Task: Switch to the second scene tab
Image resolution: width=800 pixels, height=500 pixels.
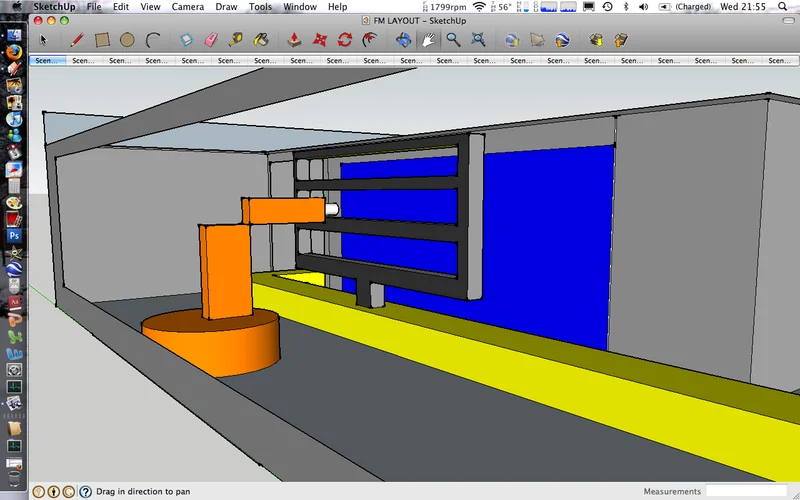Action: pos(84,60)
